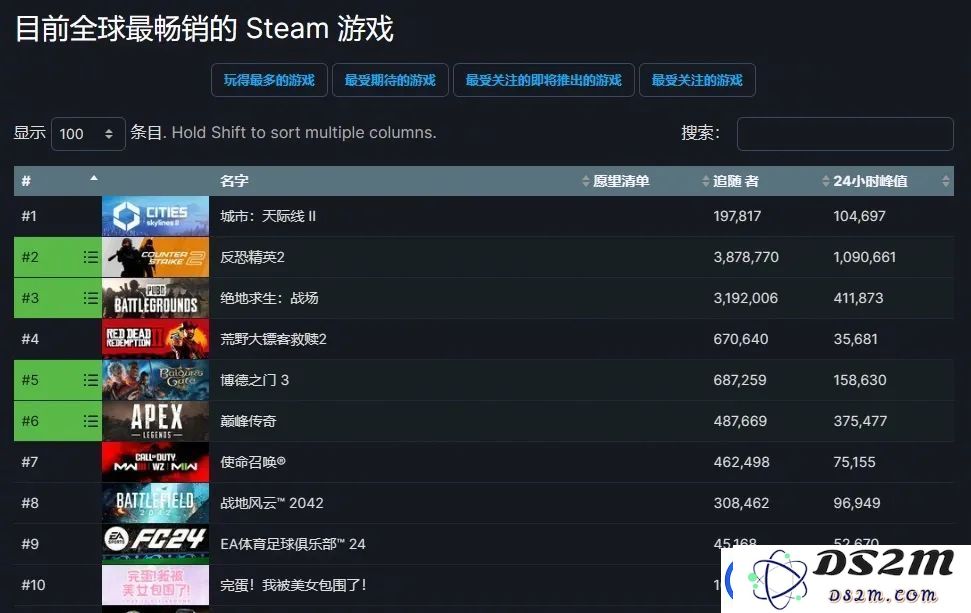Select peak value 158,630

pyautogui.click(x=860, y=380)
